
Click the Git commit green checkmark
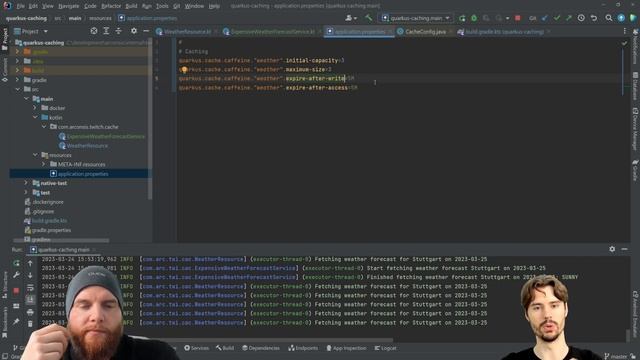(x=557, y=18)
